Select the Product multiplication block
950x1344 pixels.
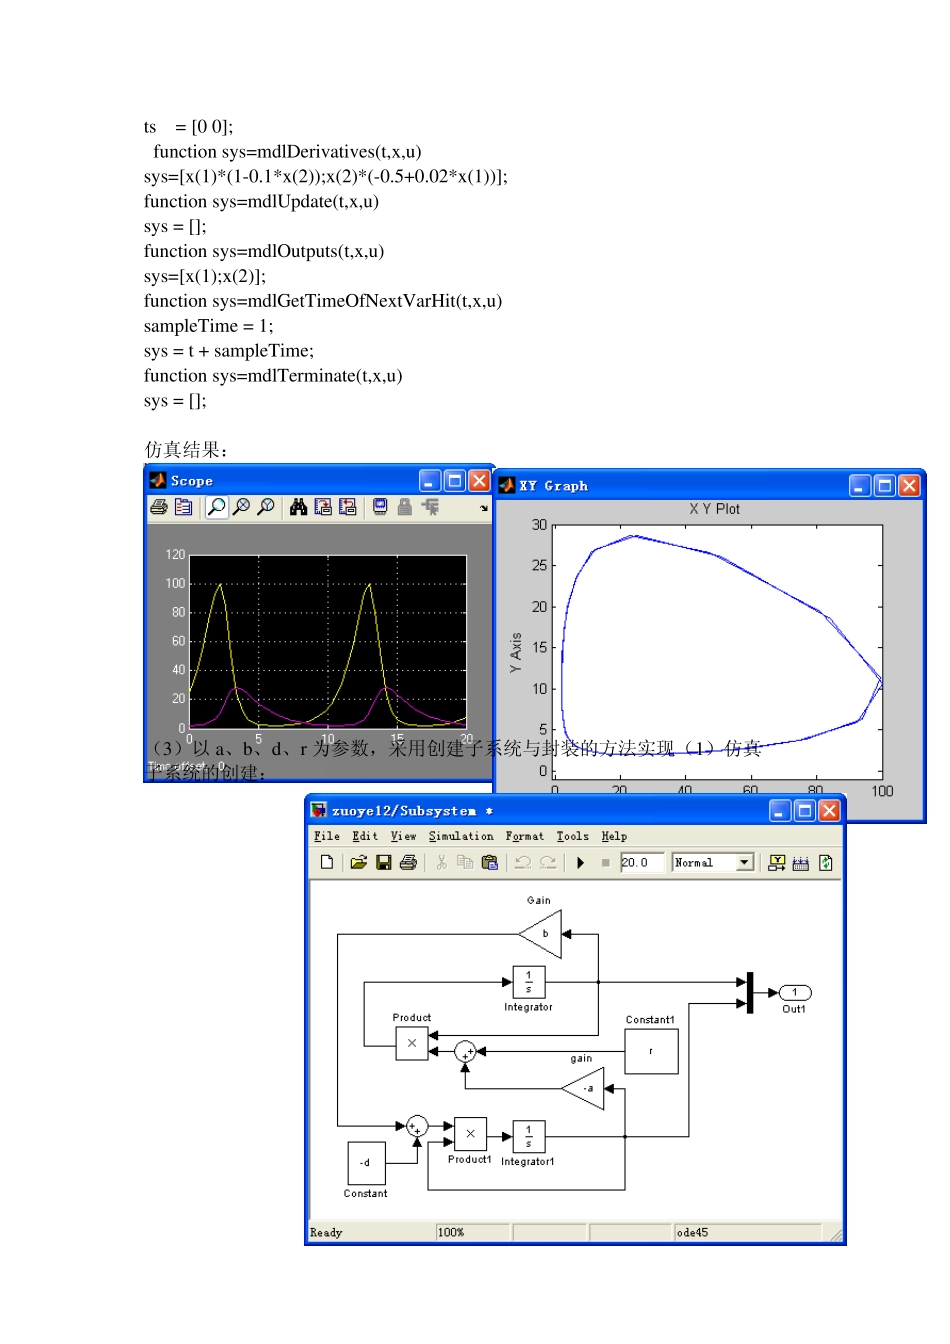pyautogui.click(x=411, y=1043)
